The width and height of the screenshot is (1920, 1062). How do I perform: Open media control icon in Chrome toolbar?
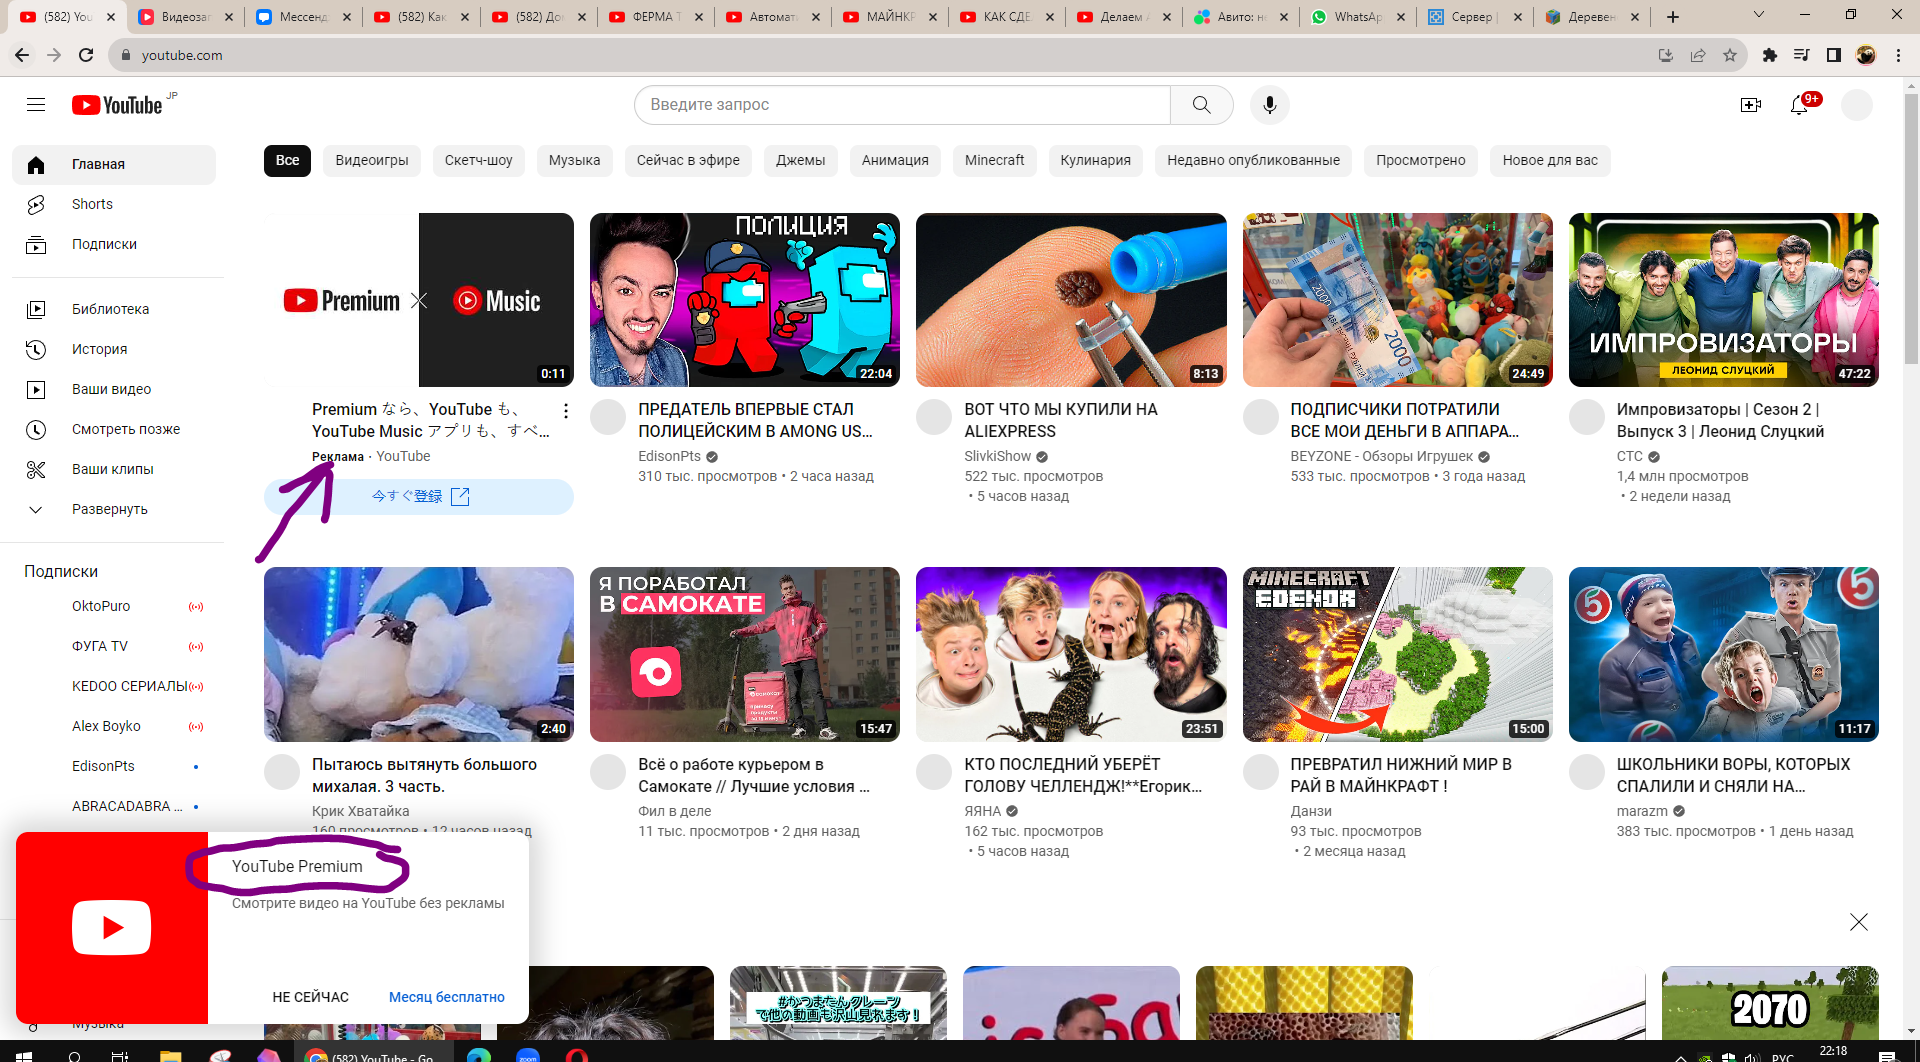pos(1801,55)
